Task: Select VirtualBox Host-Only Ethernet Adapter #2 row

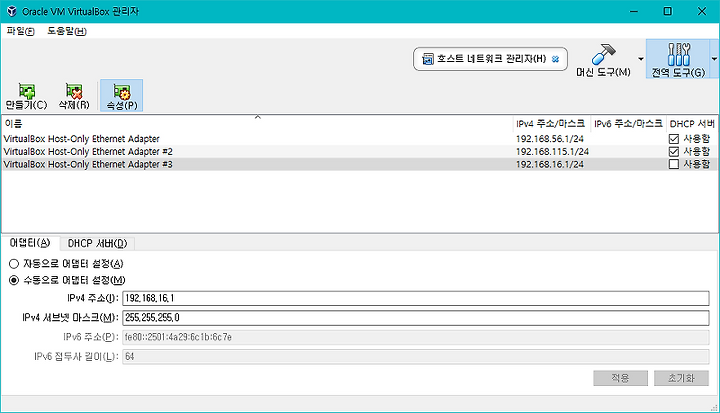Action: [360, 152]
